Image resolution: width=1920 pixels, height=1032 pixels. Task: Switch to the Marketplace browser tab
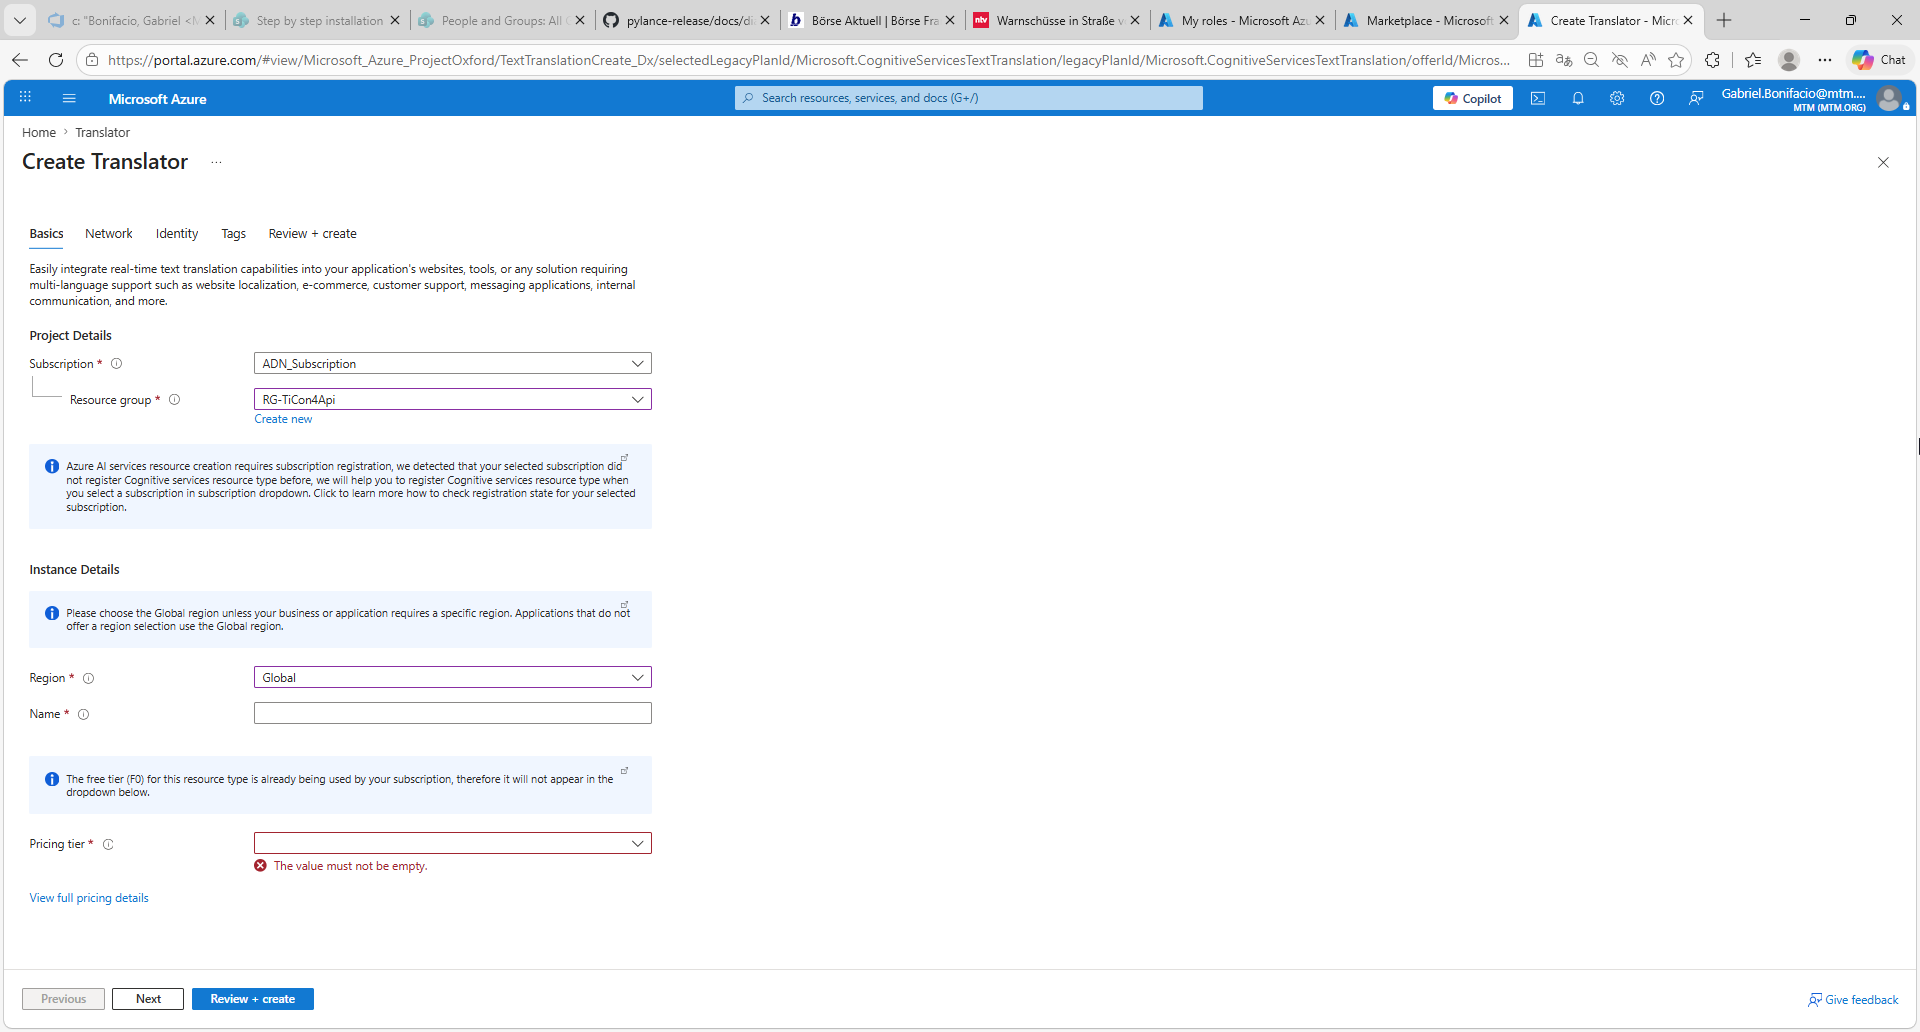click(x=1426, y=20)
